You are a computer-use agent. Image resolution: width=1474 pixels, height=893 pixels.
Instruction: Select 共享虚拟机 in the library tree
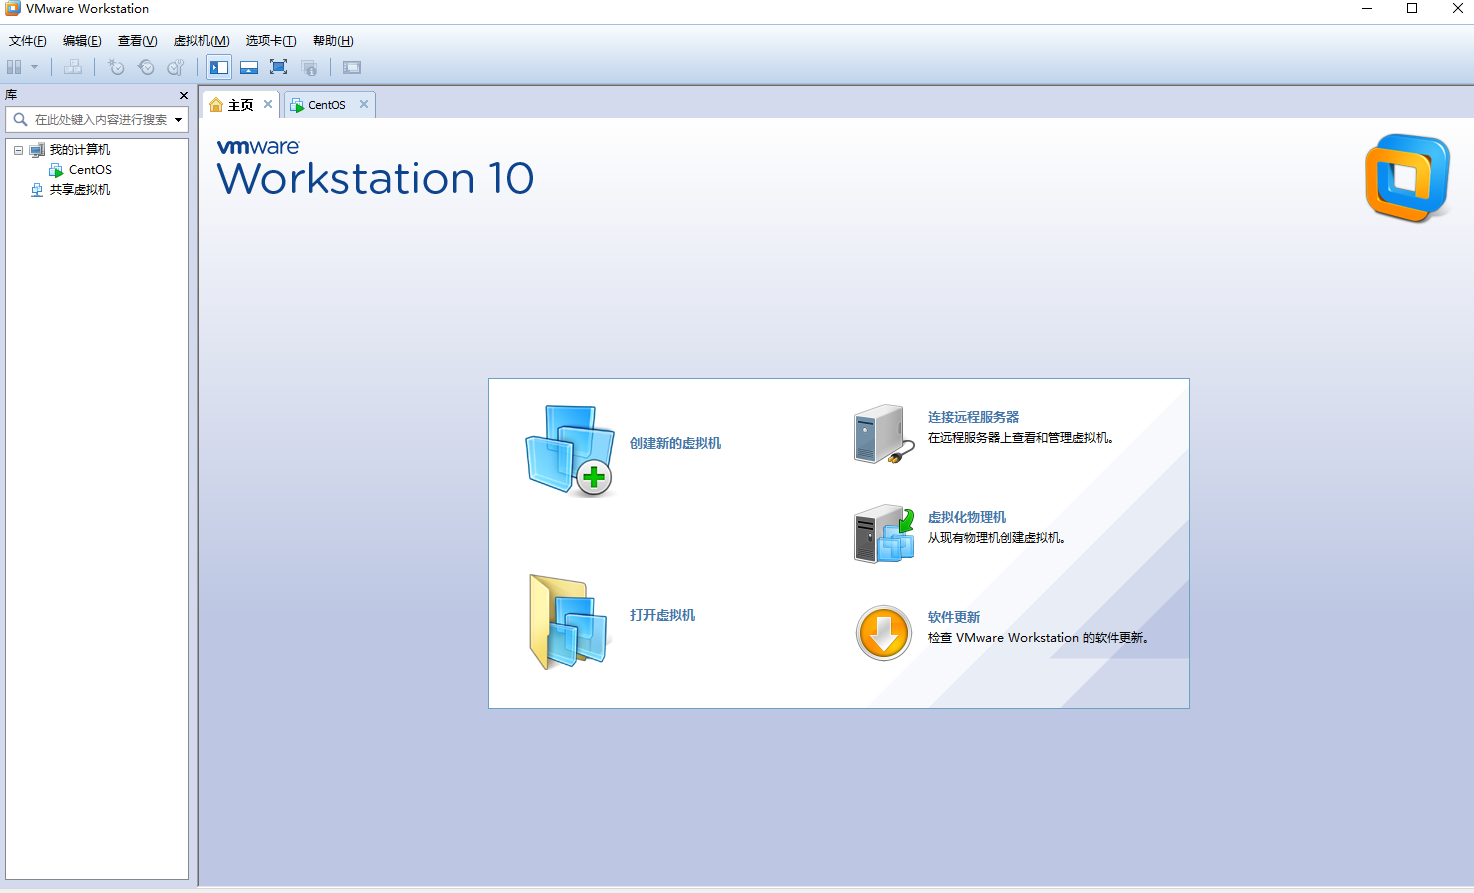pyautogui.click(x=80, y=190)
